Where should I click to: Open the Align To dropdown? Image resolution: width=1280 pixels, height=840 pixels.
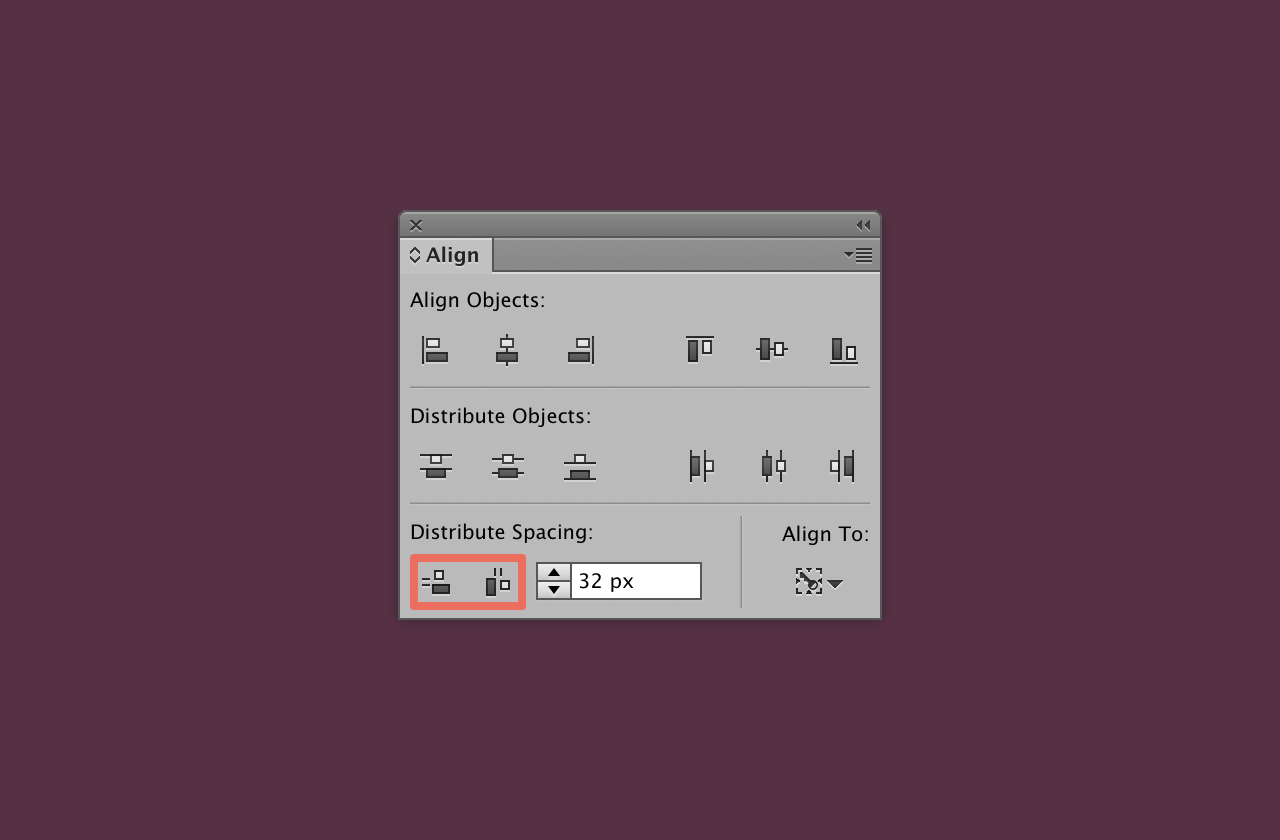tap(820, 582)
